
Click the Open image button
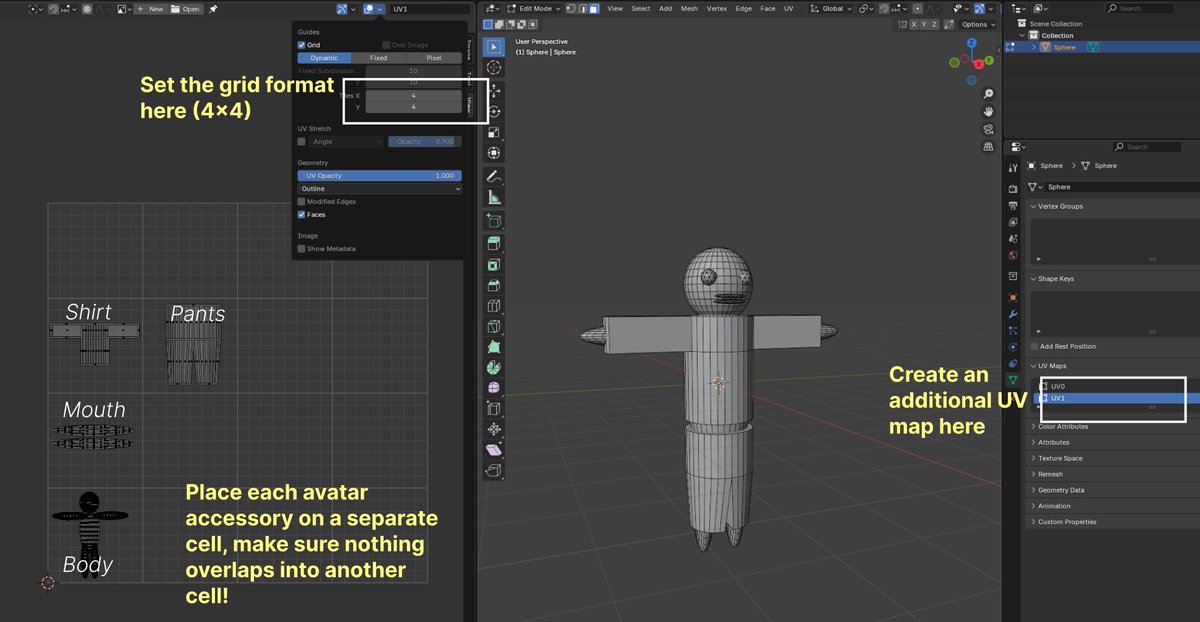(186, 8)
